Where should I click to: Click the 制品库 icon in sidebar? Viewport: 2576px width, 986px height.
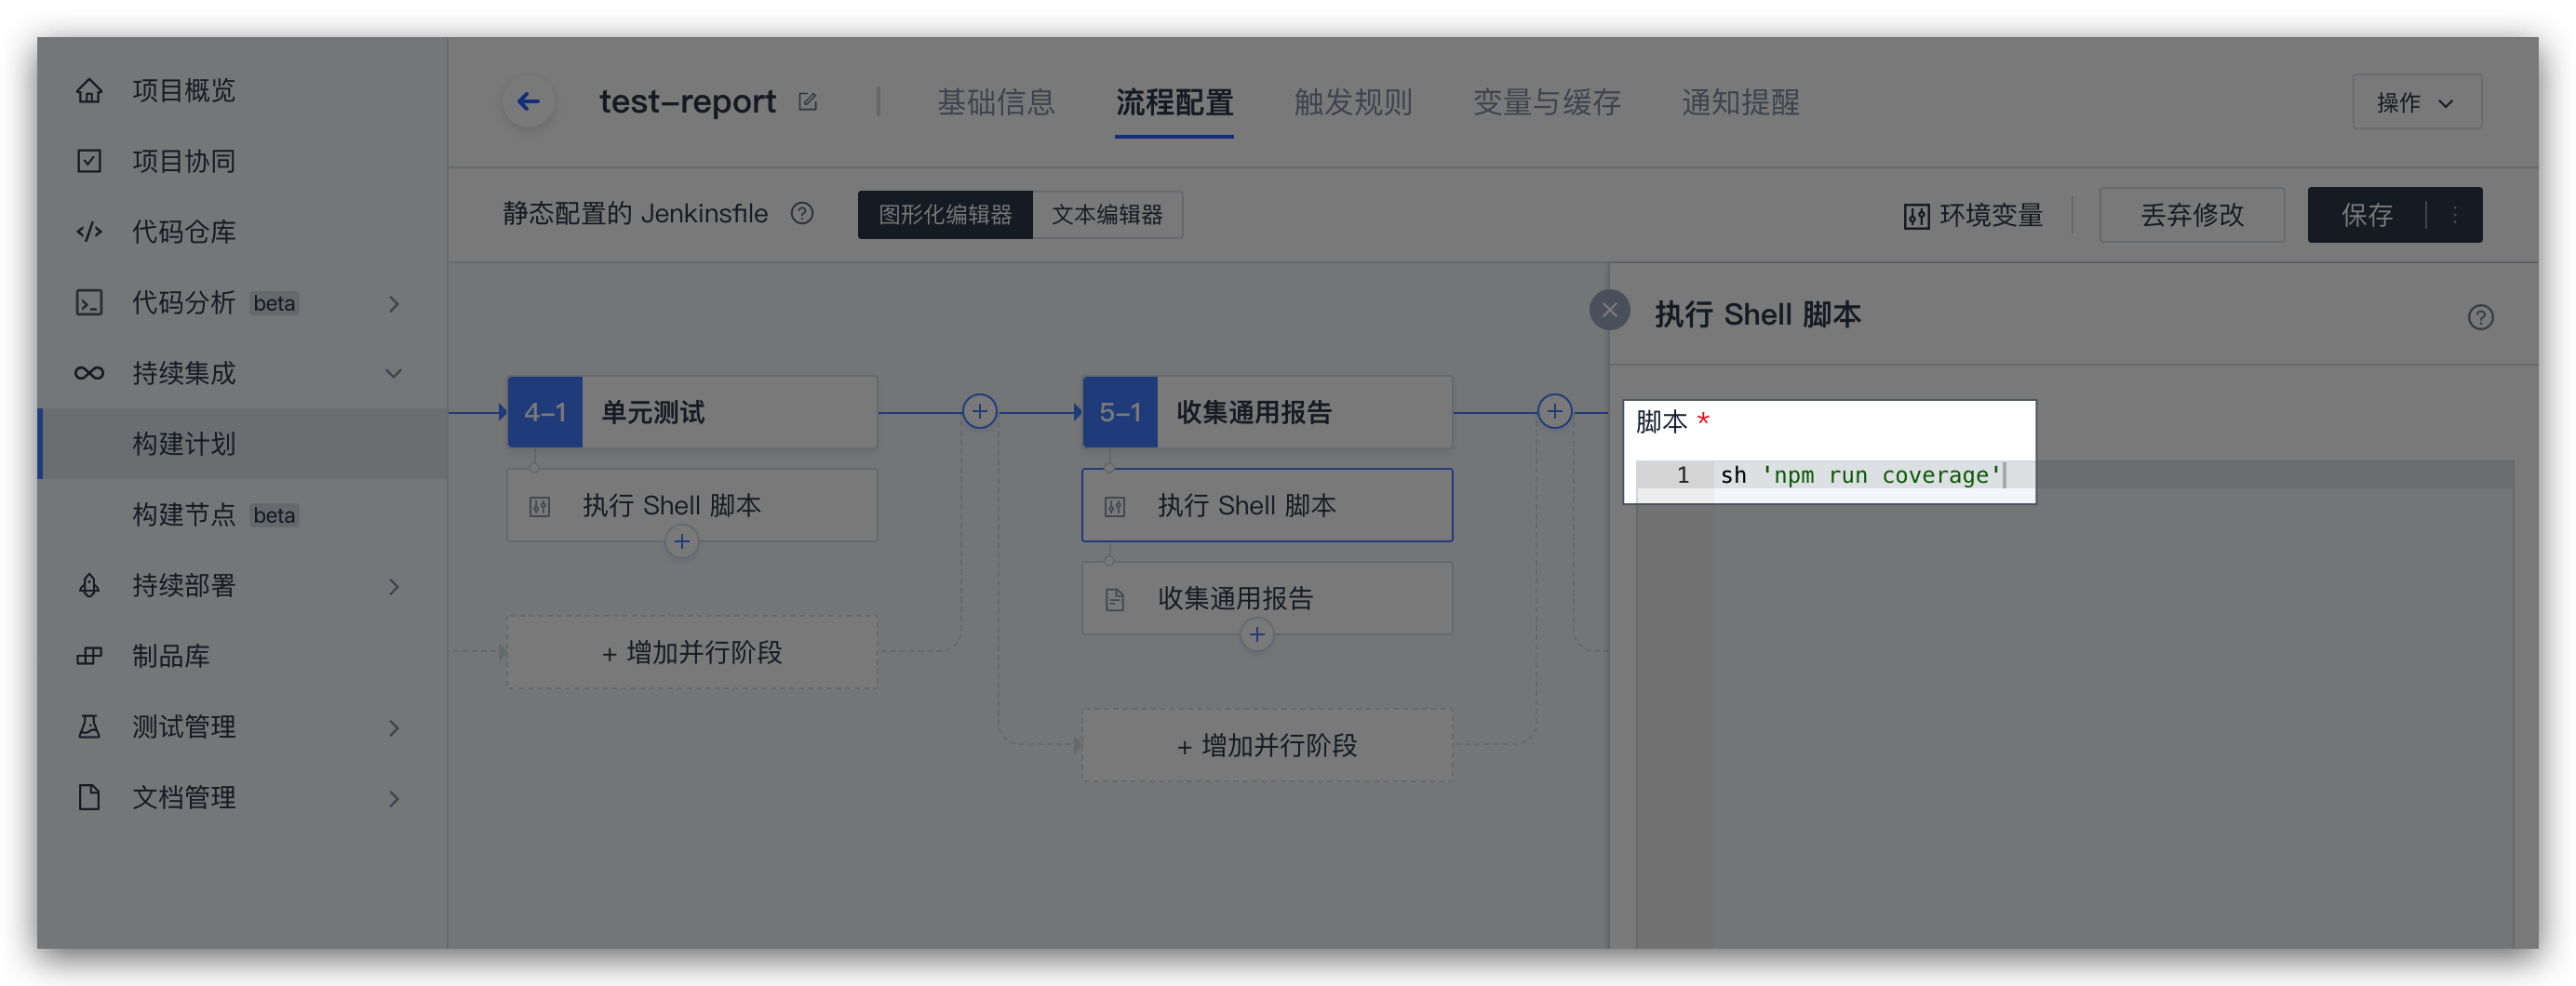89,656
